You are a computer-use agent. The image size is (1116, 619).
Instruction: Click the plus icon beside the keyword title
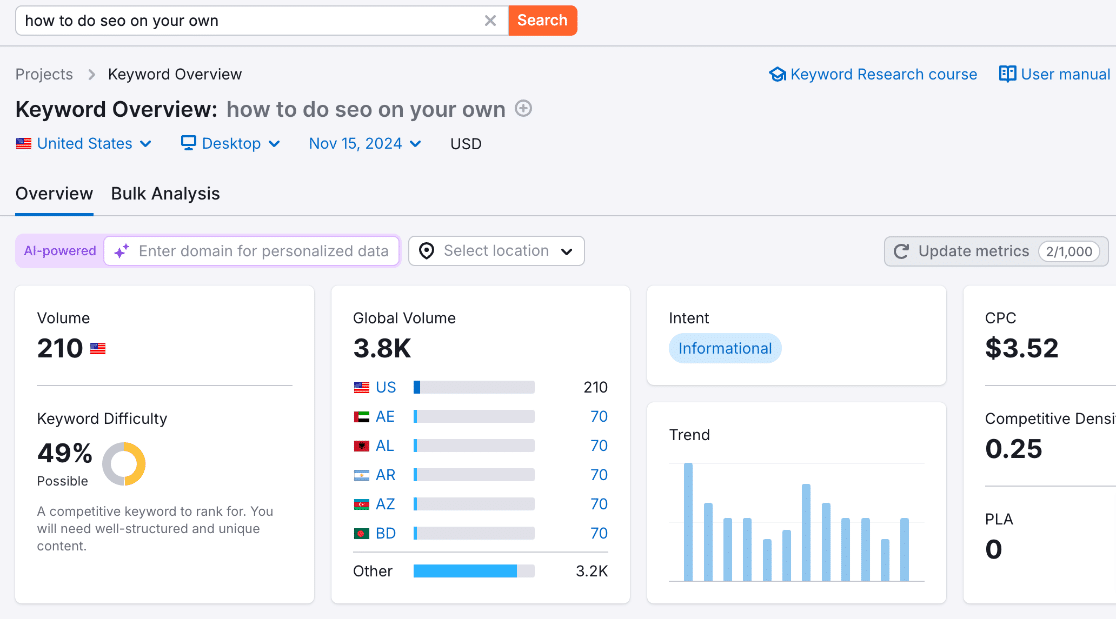523,109
